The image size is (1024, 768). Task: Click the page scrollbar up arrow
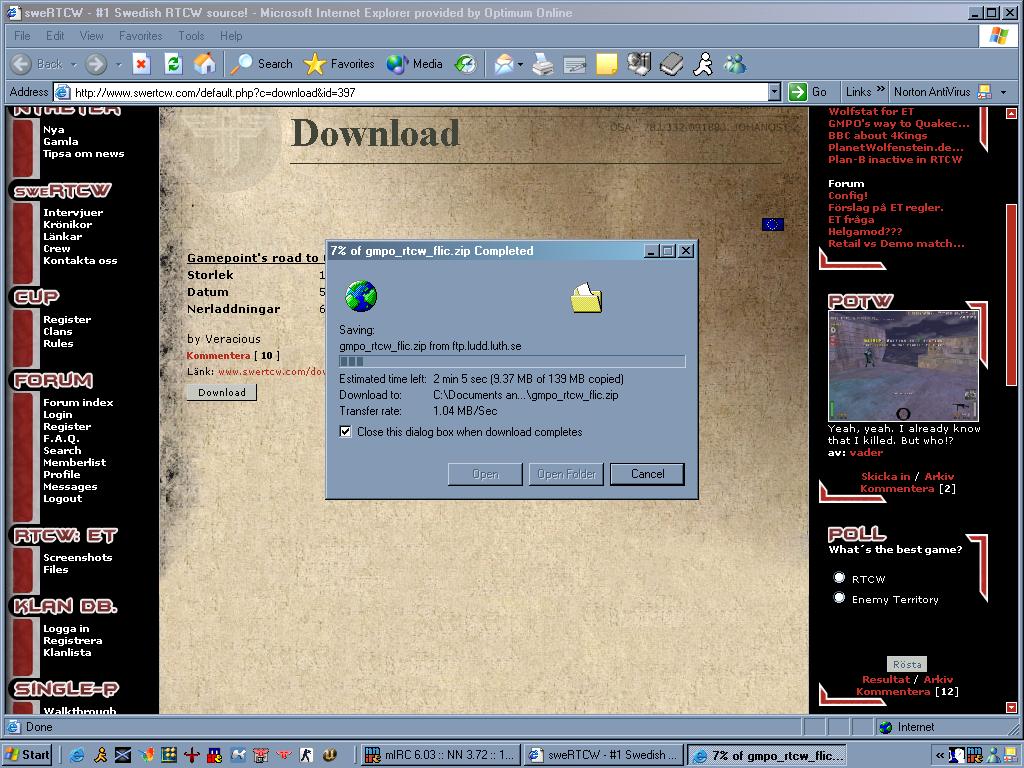click(x=1012, y=114)
